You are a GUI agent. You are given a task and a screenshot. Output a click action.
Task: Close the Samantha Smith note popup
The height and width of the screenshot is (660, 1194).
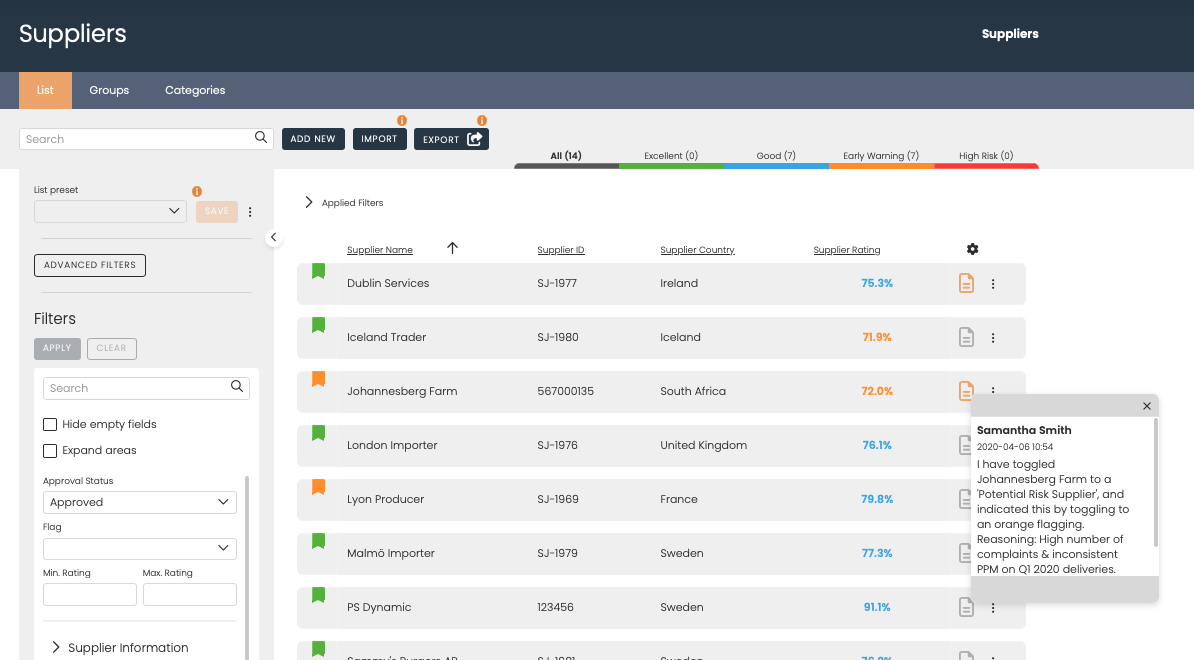pos(1147,407)
